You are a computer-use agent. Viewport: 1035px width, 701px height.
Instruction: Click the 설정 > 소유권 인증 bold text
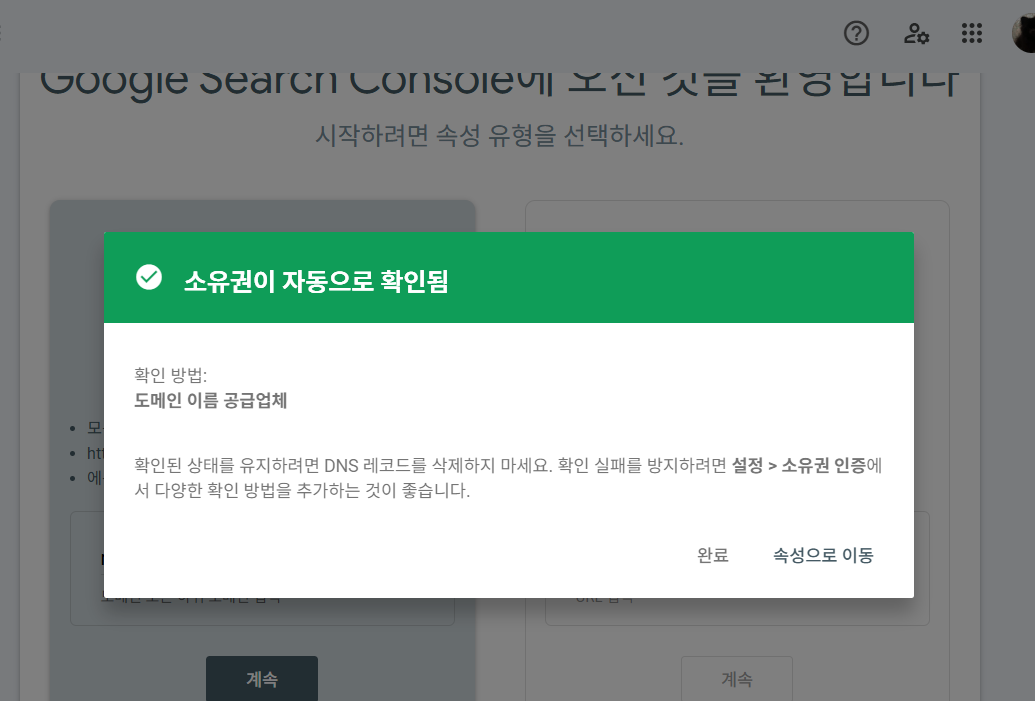(799, 465)
